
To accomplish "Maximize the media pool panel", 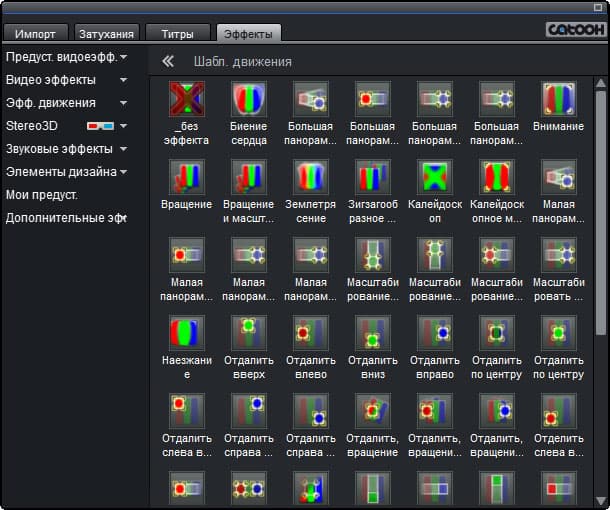I will click(x=598, y=7).
